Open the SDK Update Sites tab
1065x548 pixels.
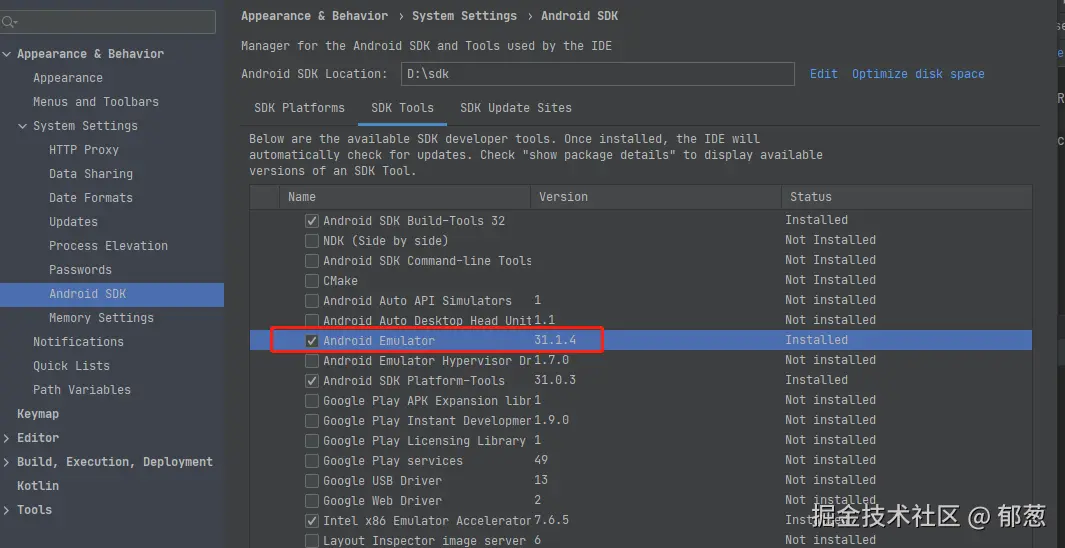point(516,108)
